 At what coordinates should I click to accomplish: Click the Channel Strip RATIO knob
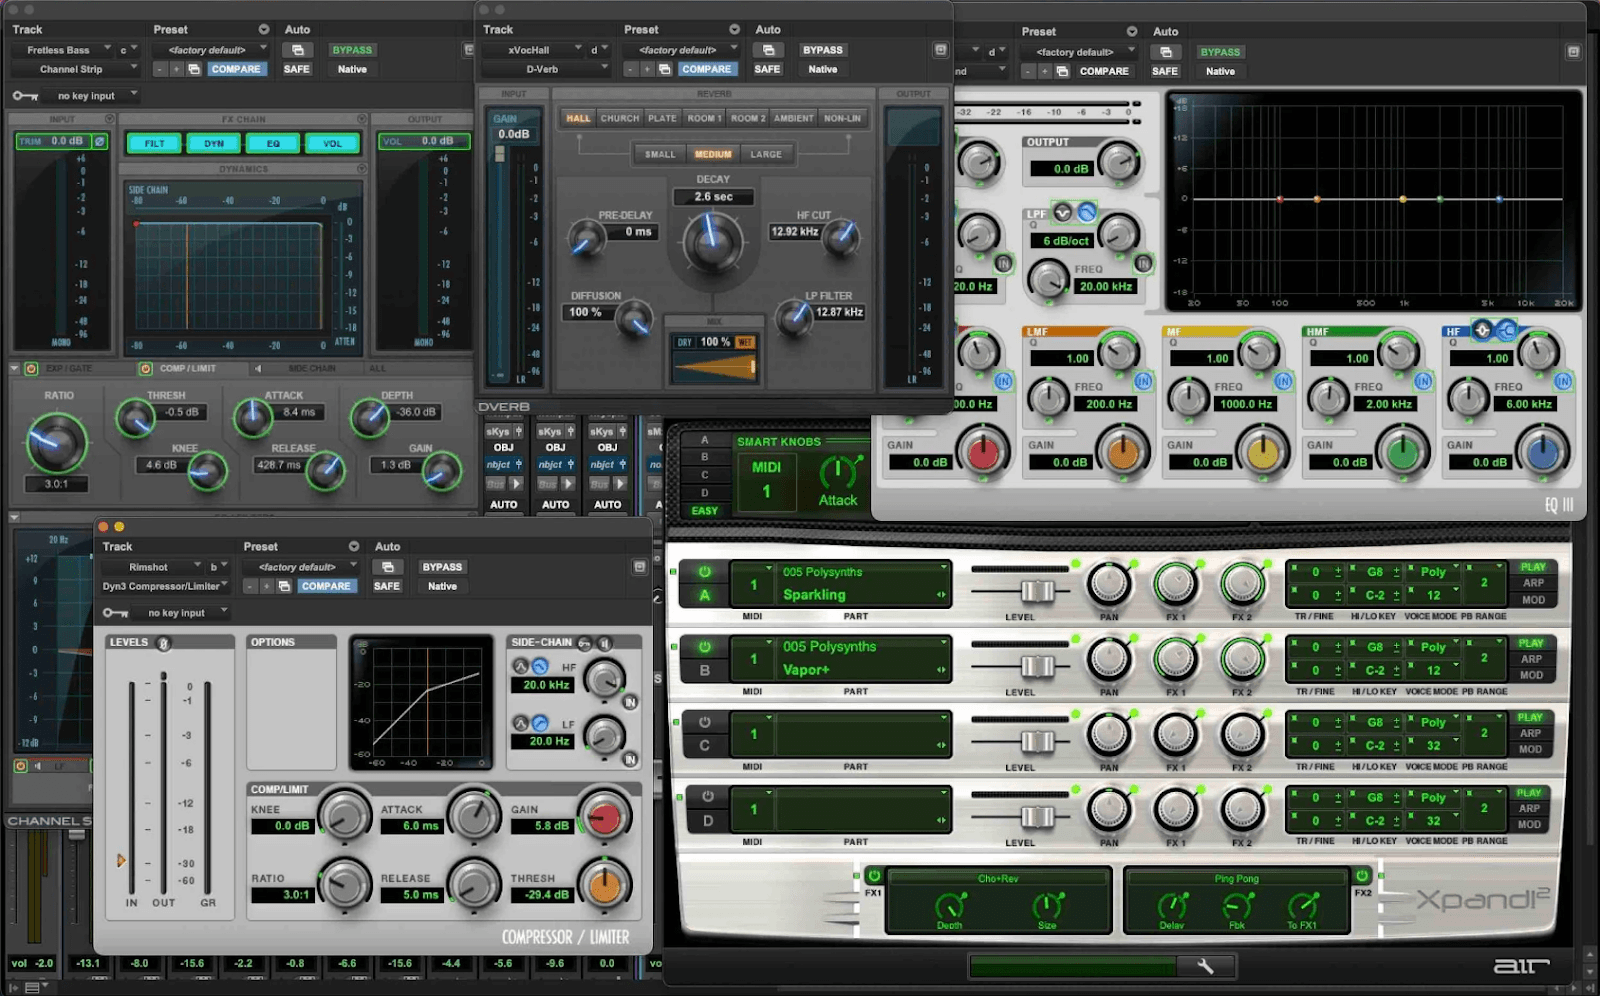pyautogui.click(x=56, y=442)
